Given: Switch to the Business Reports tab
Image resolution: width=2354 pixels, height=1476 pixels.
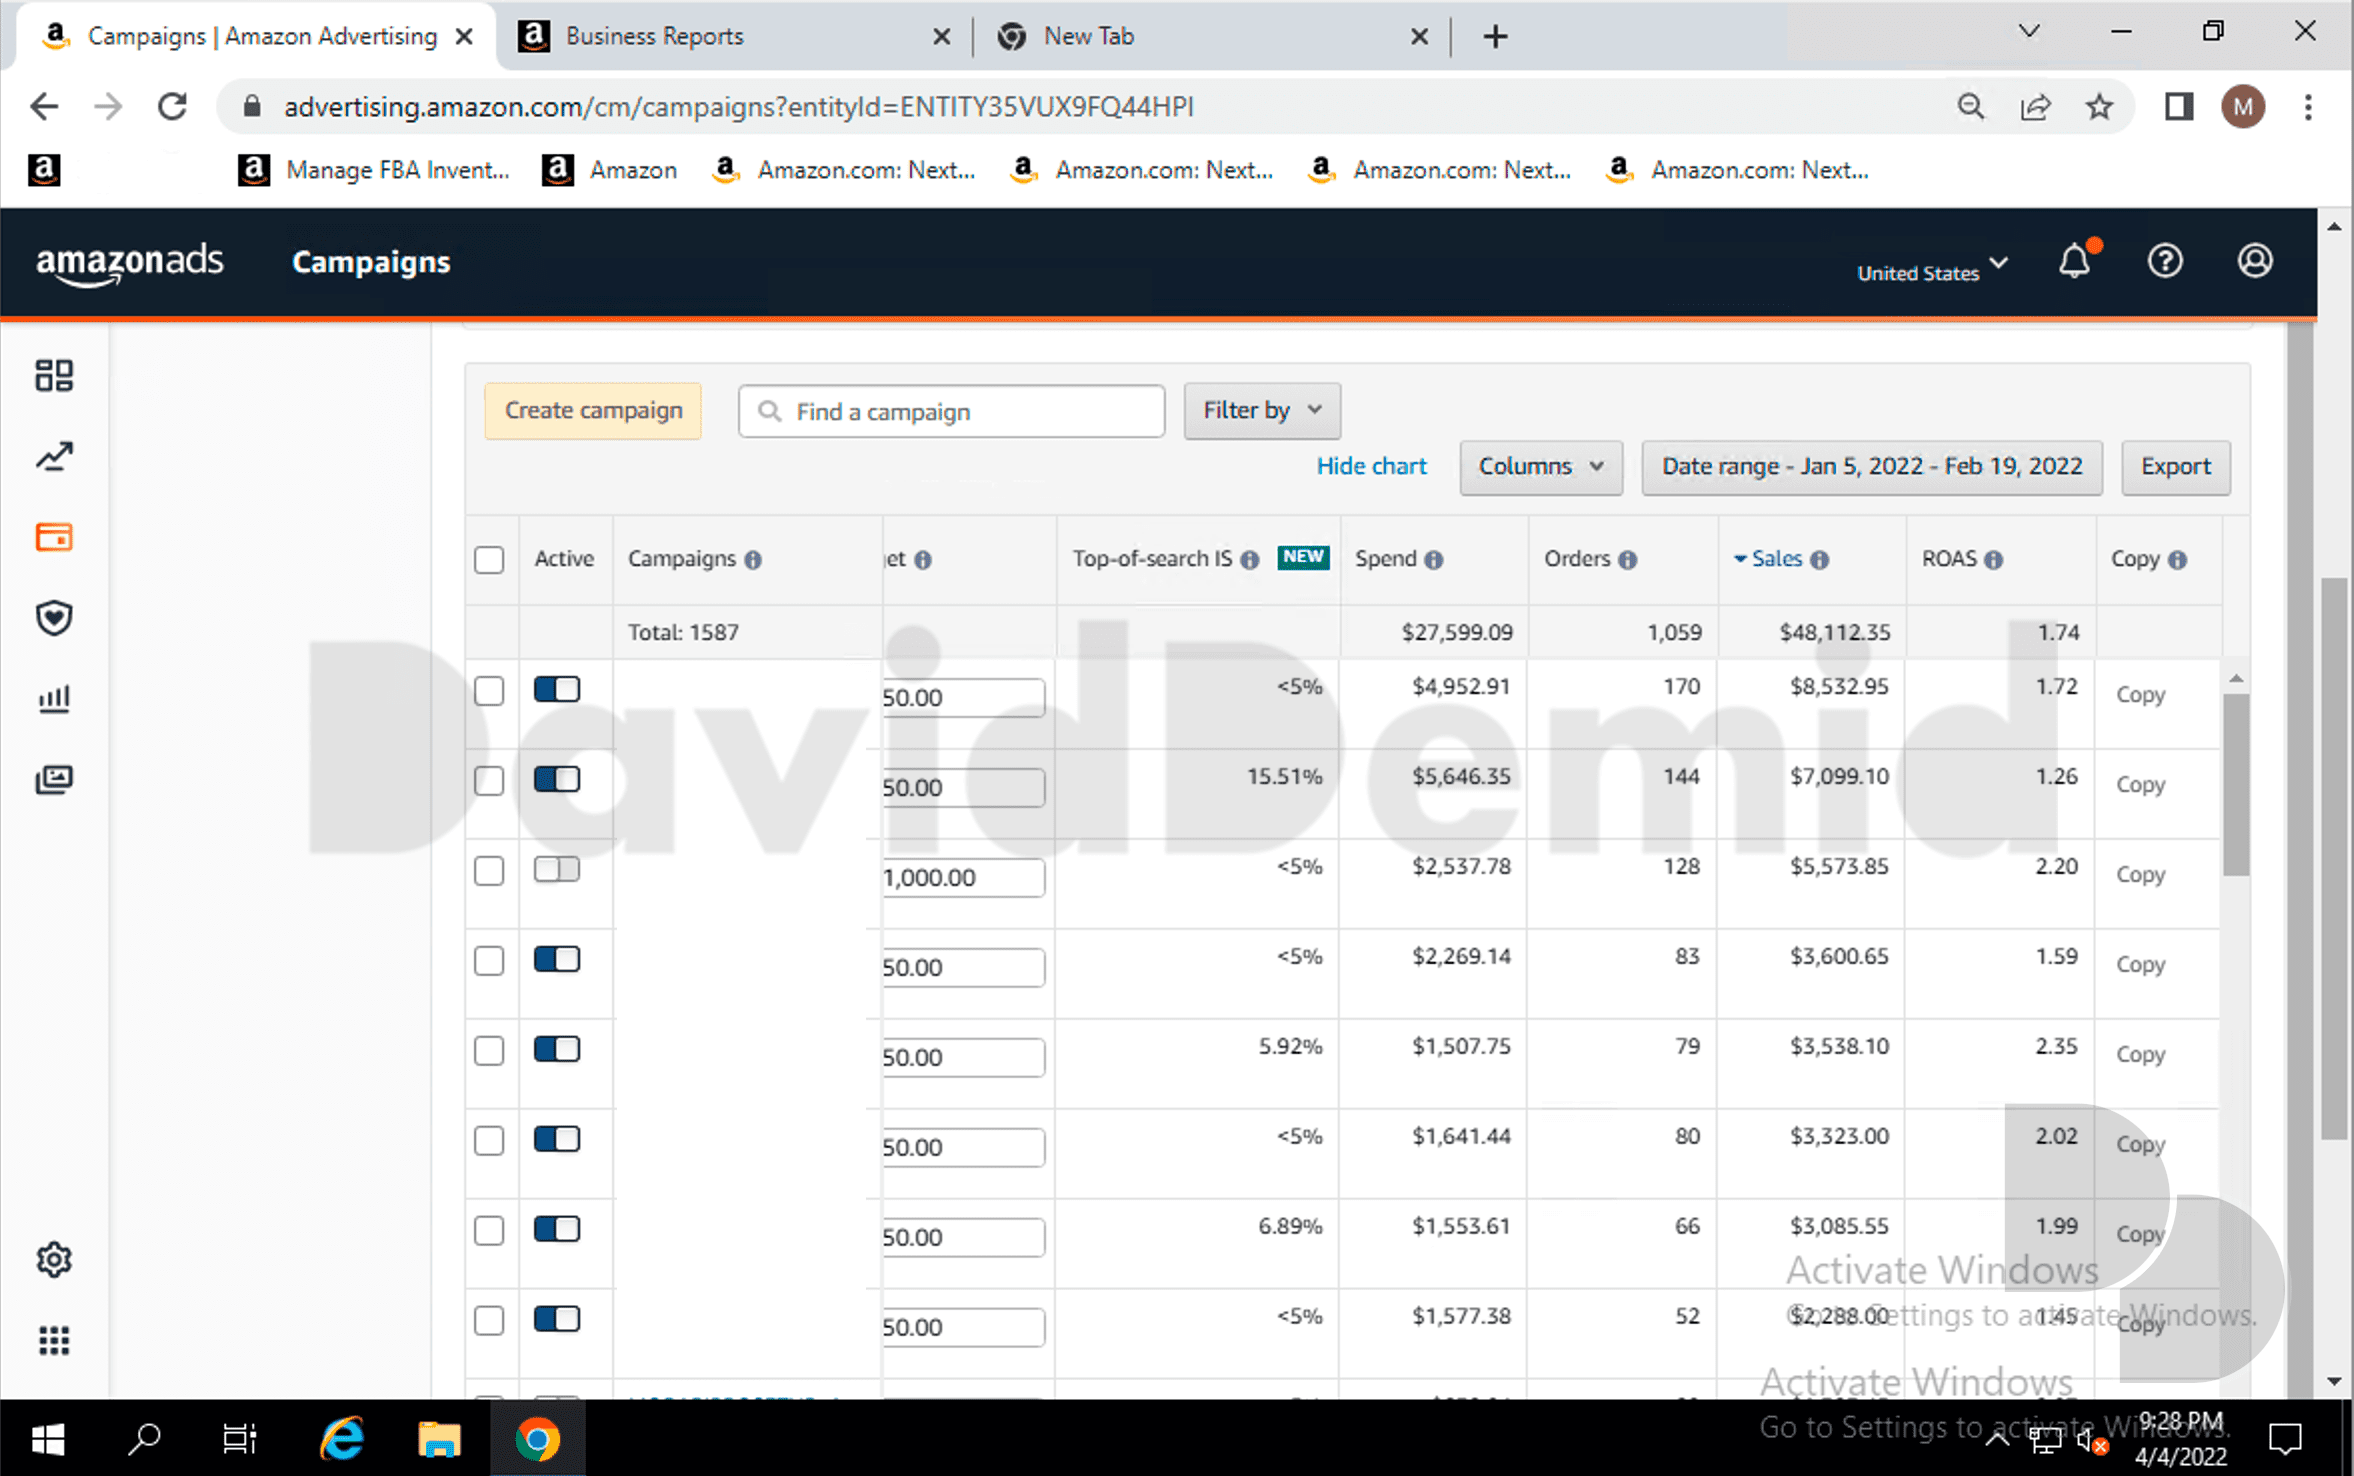Looking at the screenshot, I should (x=732, y=37).
